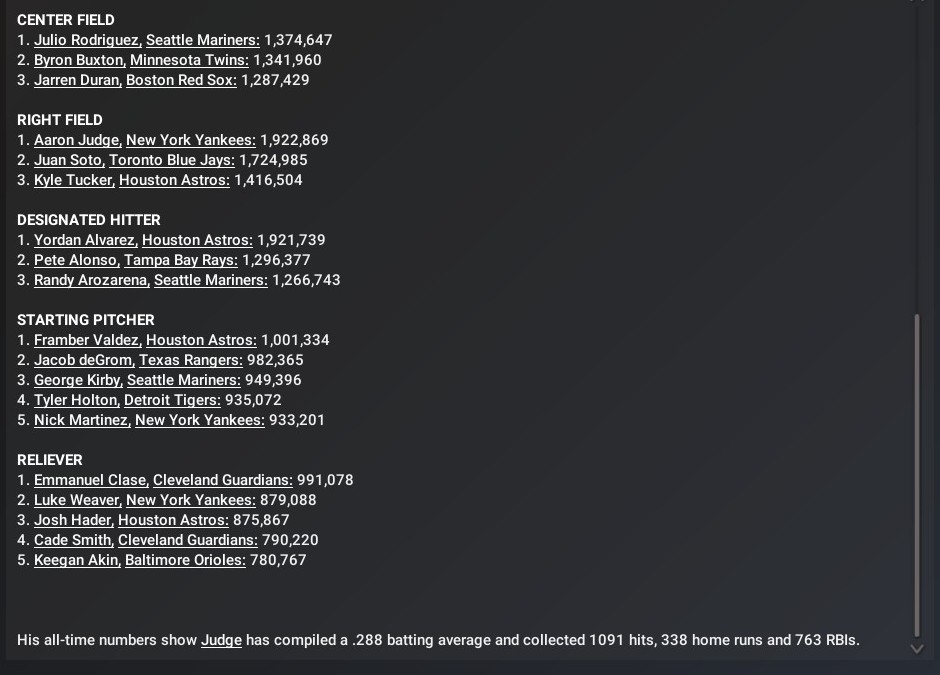Click the Baltimore Orioles team link
This screenshot has height=675, width=940.
tap(185, 560)
